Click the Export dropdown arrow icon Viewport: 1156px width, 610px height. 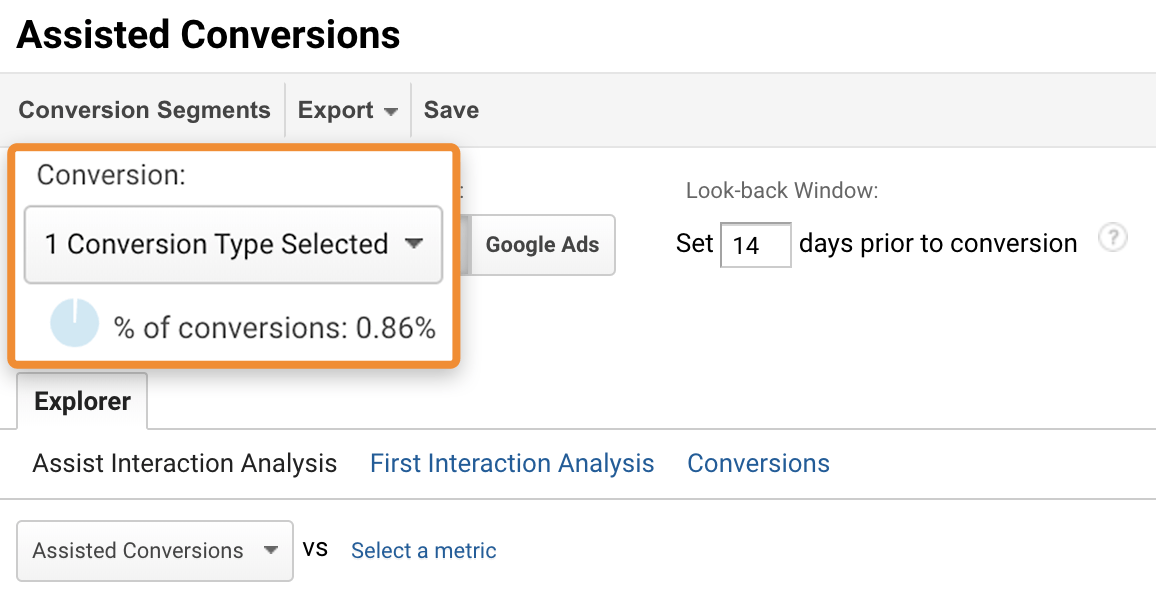[x=391, y=111]
